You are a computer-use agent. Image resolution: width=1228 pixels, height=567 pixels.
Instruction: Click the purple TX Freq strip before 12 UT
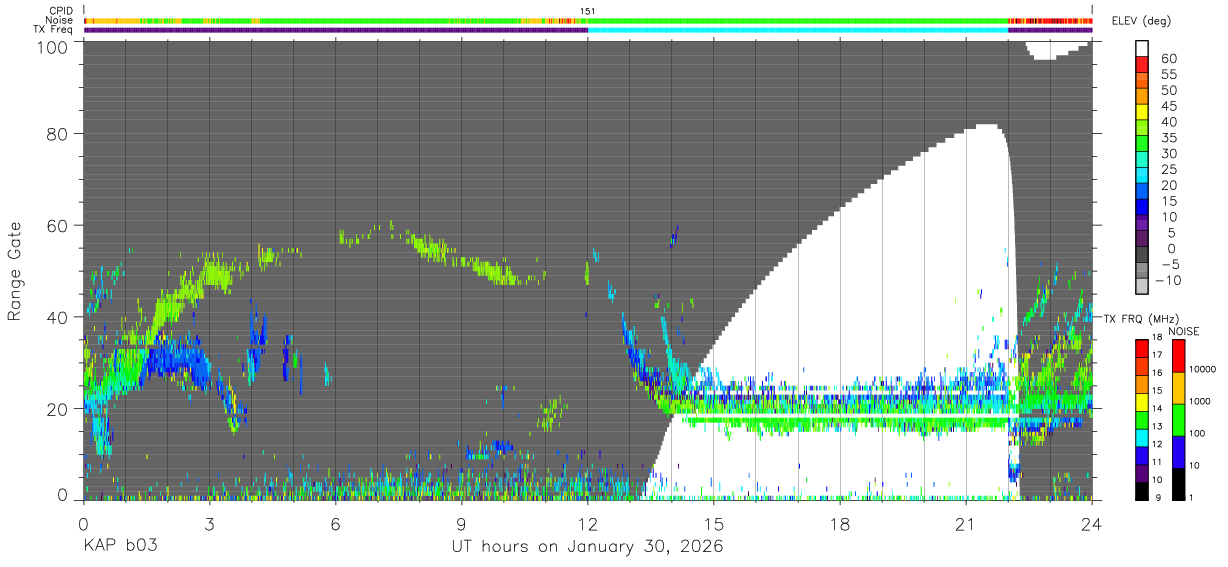point(336,29)
